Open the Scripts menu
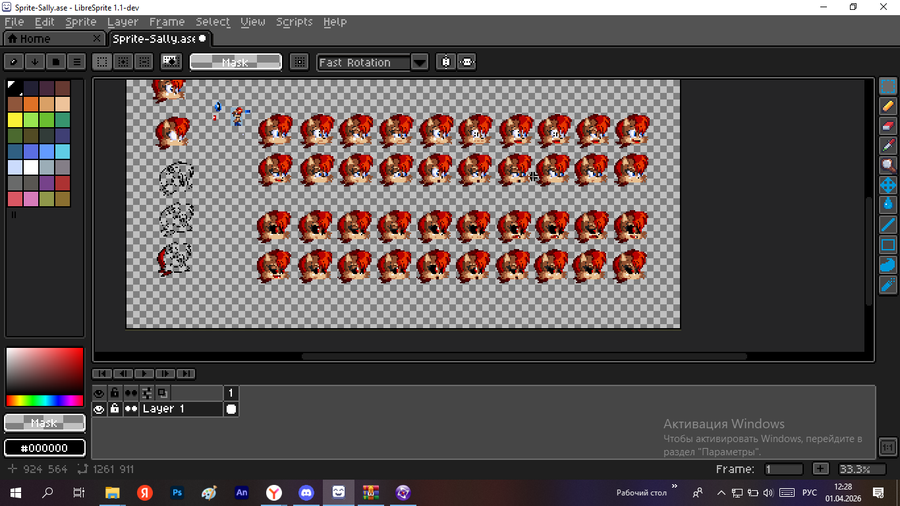900x506 pixels. [294, 22]
